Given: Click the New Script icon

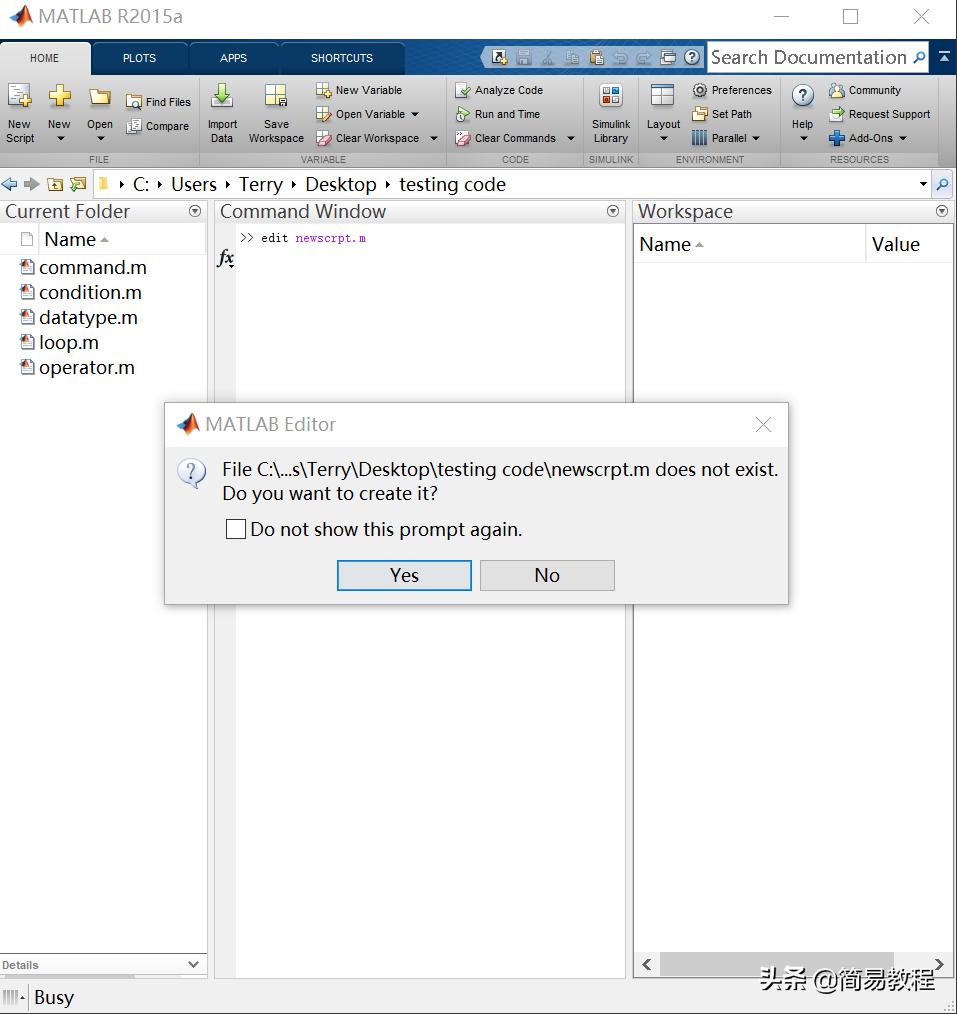Looking at the screenshot, I should coord(19,96).
